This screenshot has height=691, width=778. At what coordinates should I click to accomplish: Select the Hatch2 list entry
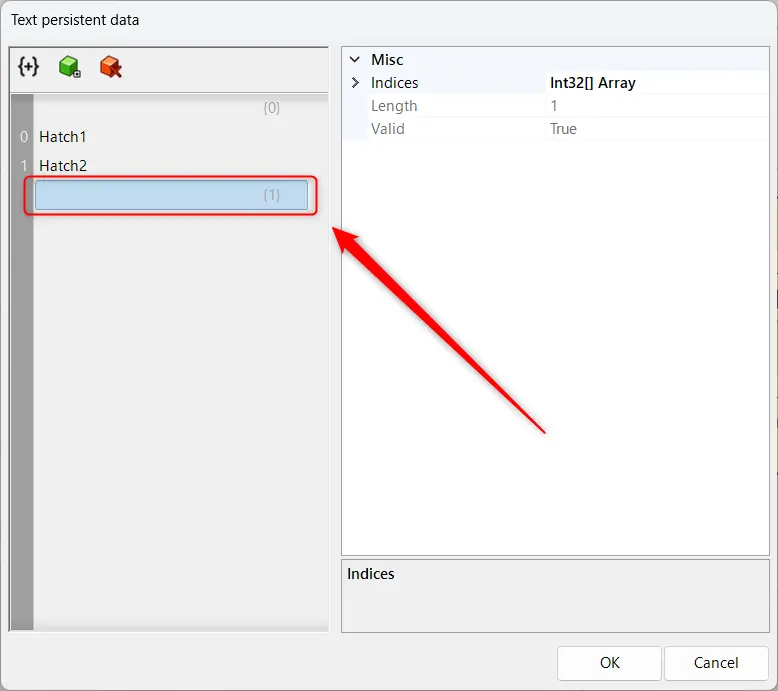coord(63,166)
